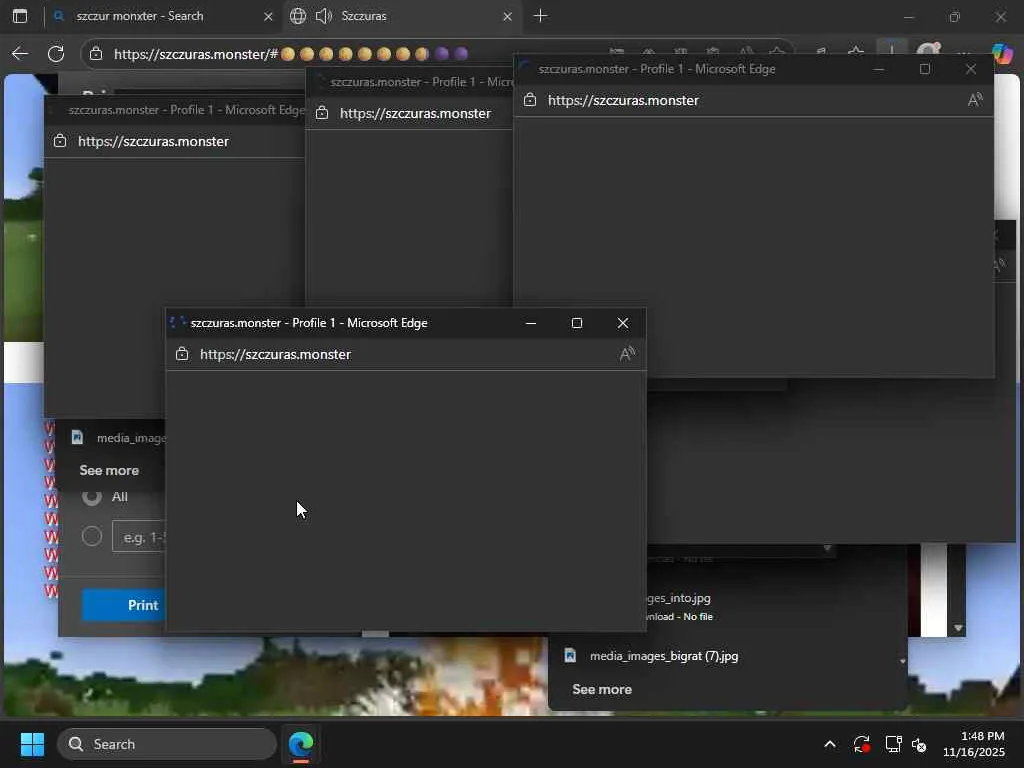Click file icon beside media_images_bigrat (7).jpg
The width and height of the screenshot is (1024, 768).
tap(570, 655)
